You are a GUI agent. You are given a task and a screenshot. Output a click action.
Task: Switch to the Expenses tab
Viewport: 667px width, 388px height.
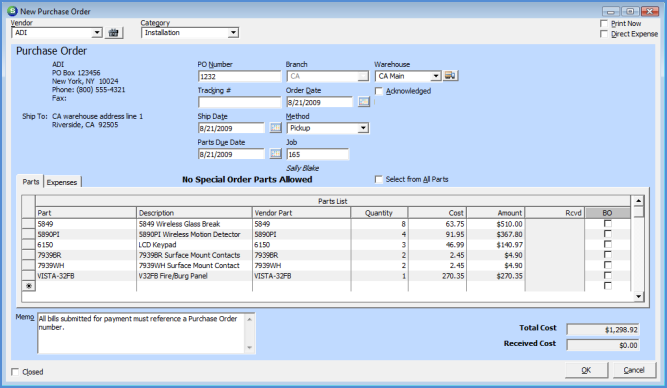pos(62,182)
